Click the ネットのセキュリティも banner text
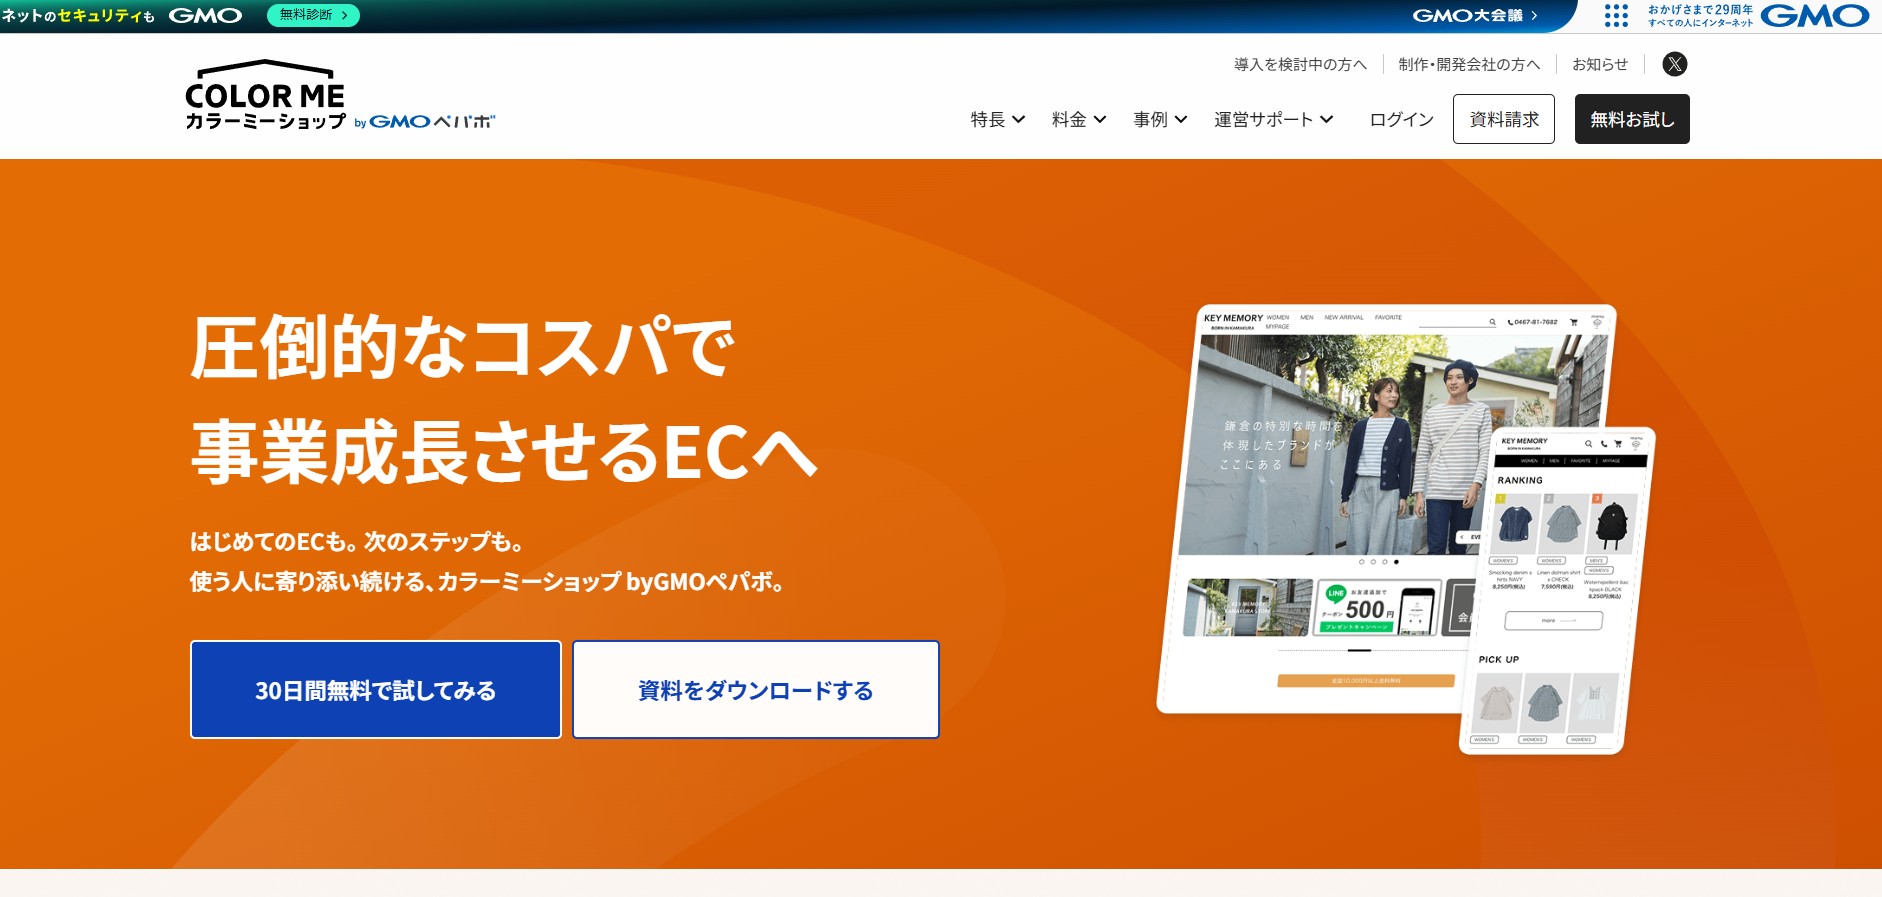 click(x=78, y=16)
